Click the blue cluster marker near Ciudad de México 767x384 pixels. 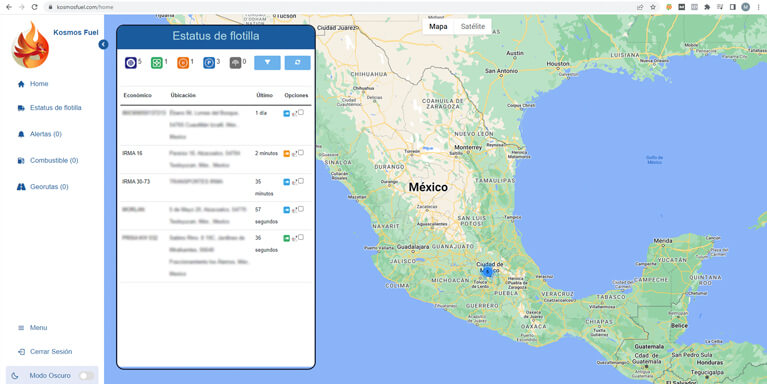[x=487, y=271]
